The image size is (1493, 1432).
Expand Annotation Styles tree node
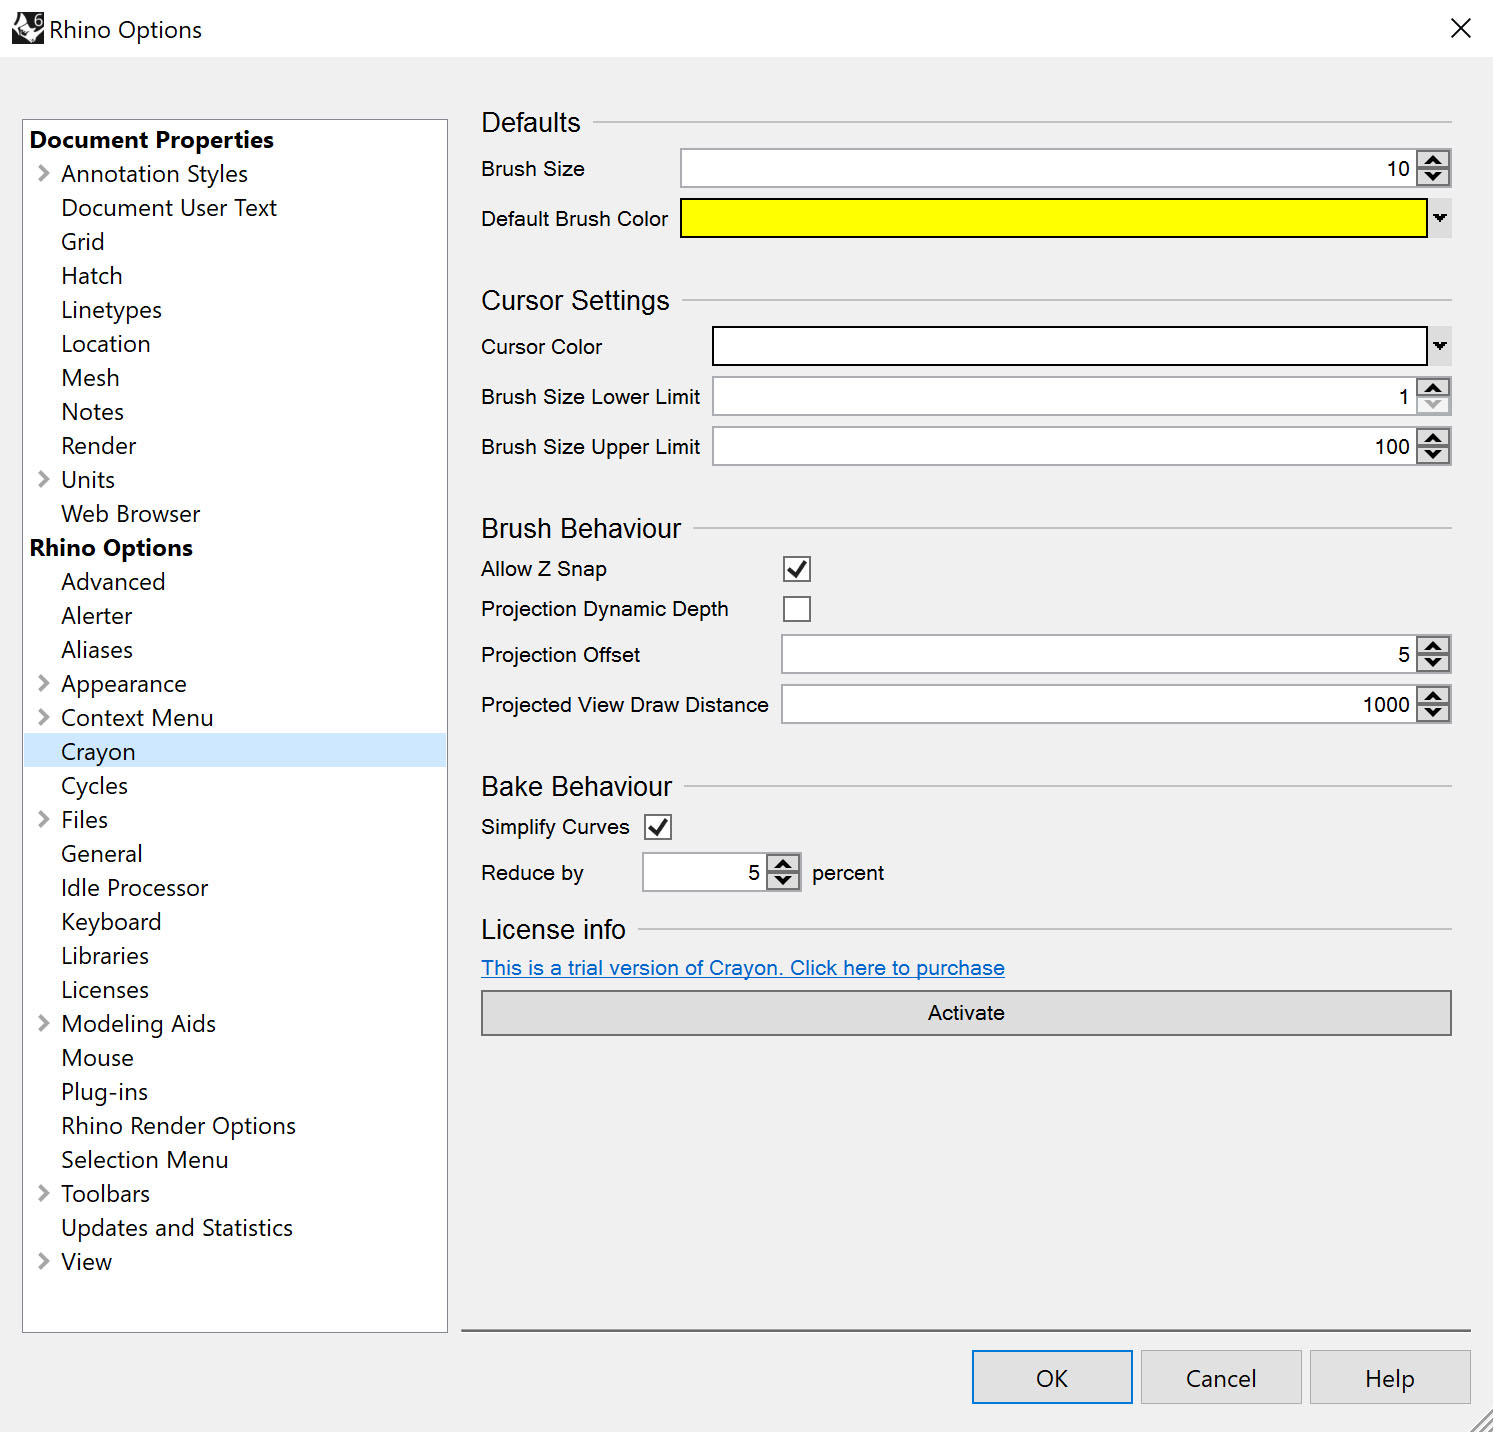(x=43, y=173)
